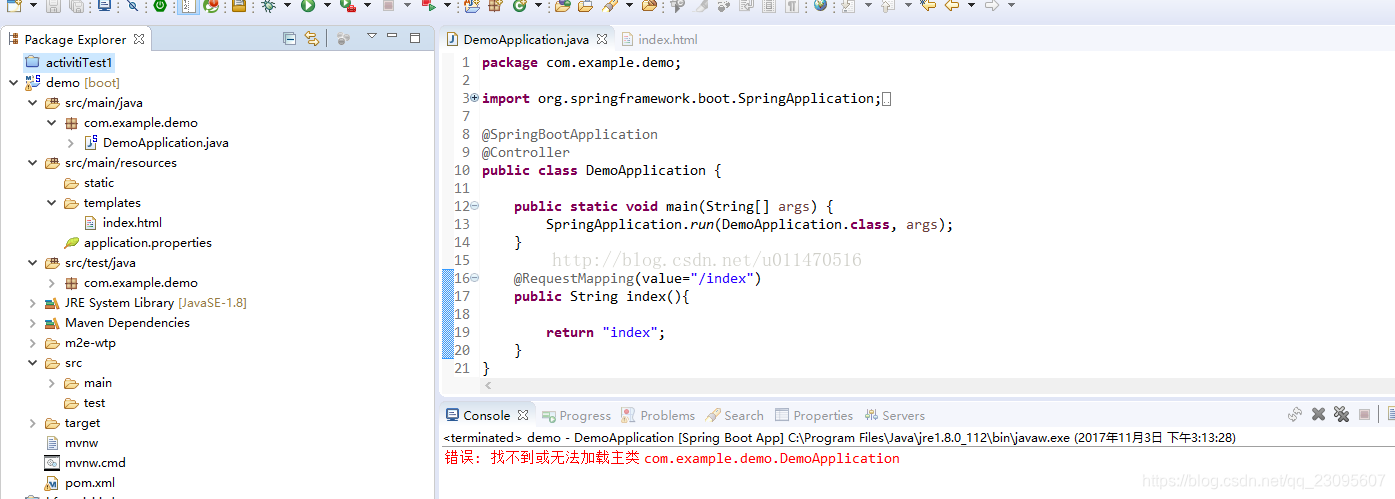The width and height of the screenshot is (1395, 499).
Task: Click the globe Open Web Browser icon
Action: pyautogui.click(x=820, y=6)
